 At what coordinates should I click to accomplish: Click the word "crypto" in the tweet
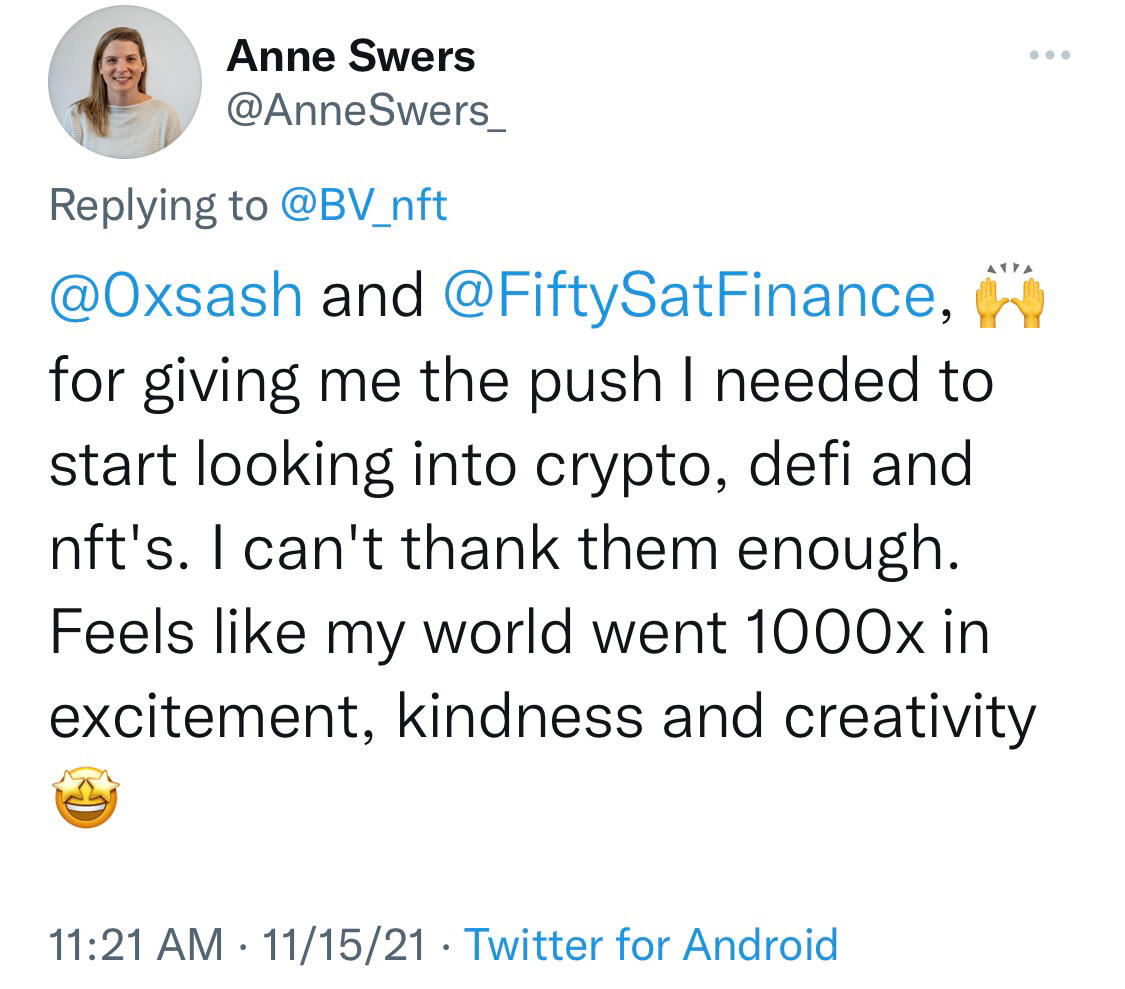pos(634,466)
